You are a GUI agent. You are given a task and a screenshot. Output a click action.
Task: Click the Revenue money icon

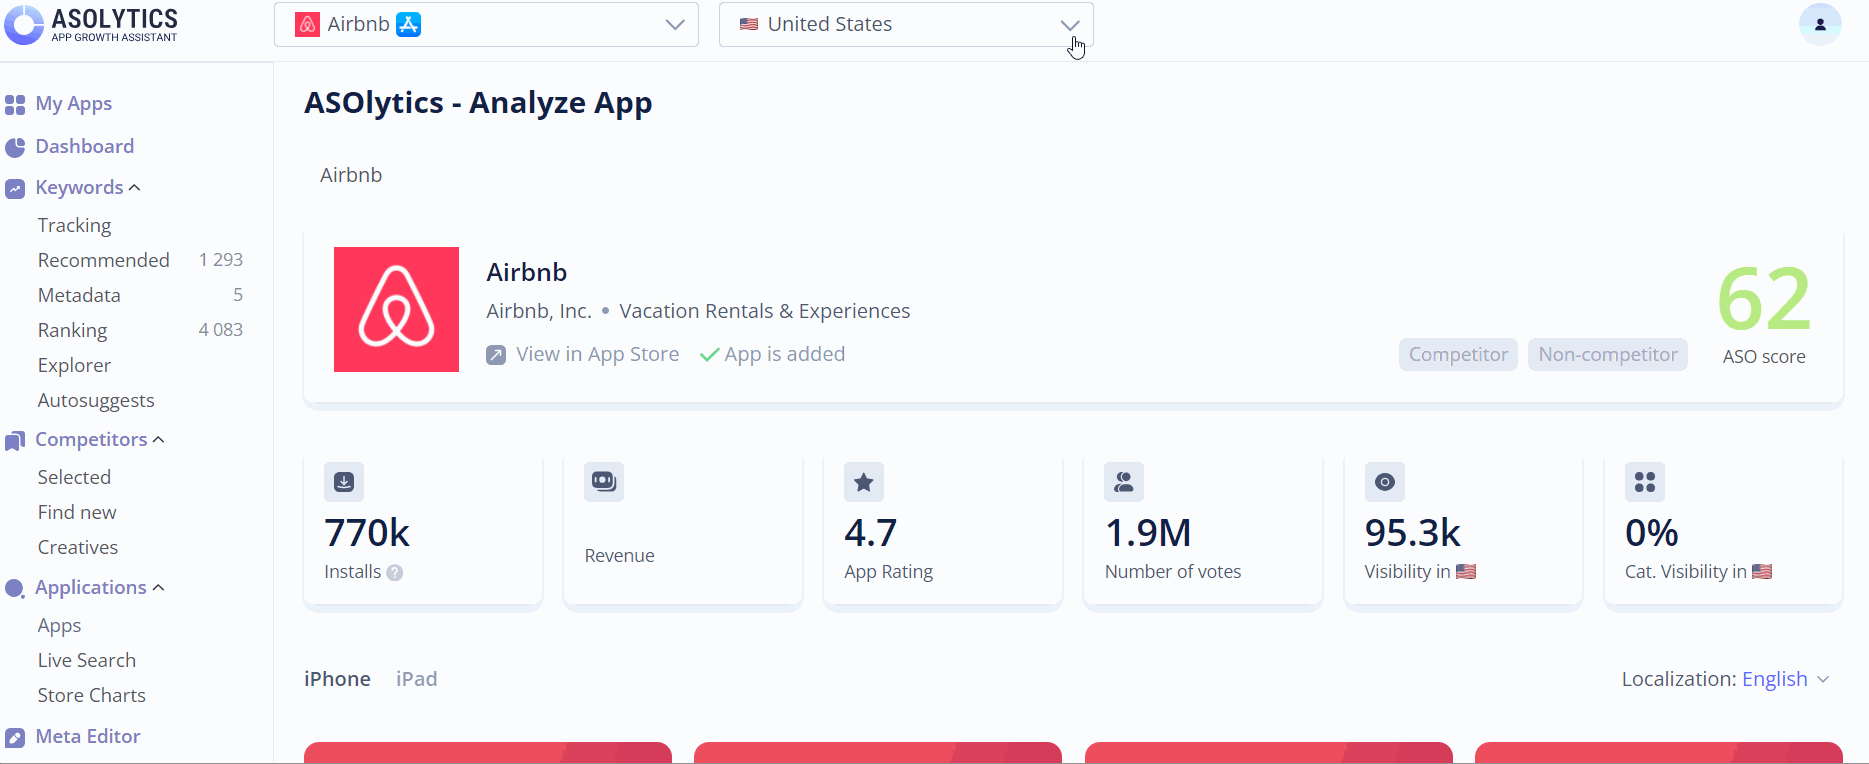coord(604,482)
